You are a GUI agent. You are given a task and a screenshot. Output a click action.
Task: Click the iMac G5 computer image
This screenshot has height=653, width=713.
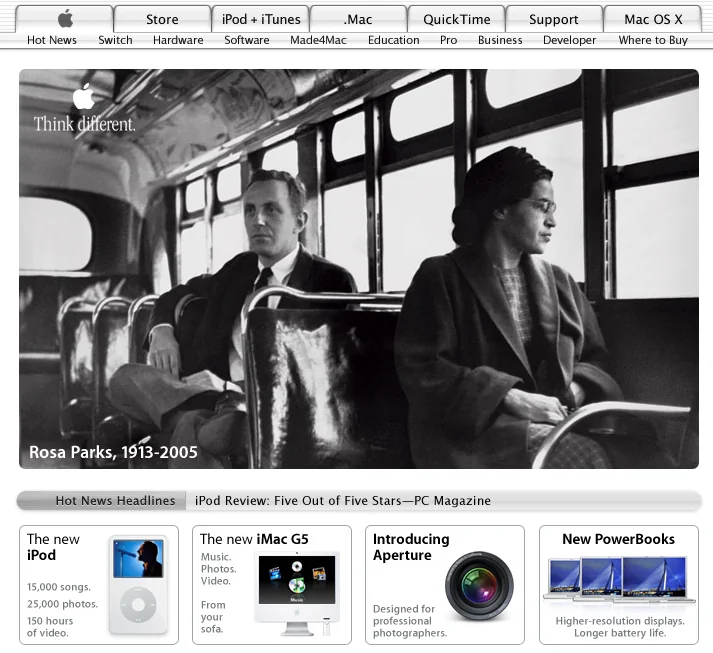(297, 593)
